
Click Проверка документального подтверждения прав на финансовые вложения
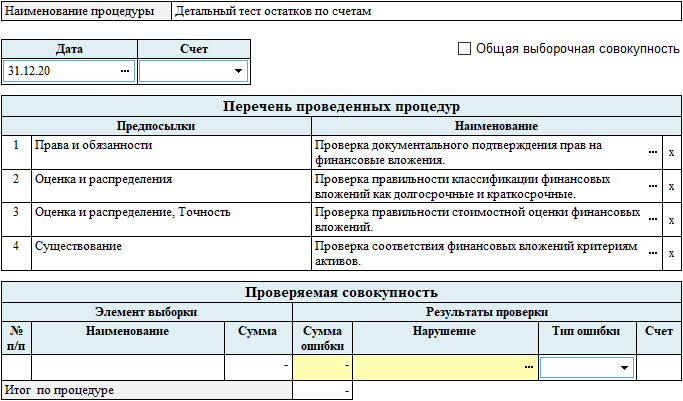click(458, 152)
